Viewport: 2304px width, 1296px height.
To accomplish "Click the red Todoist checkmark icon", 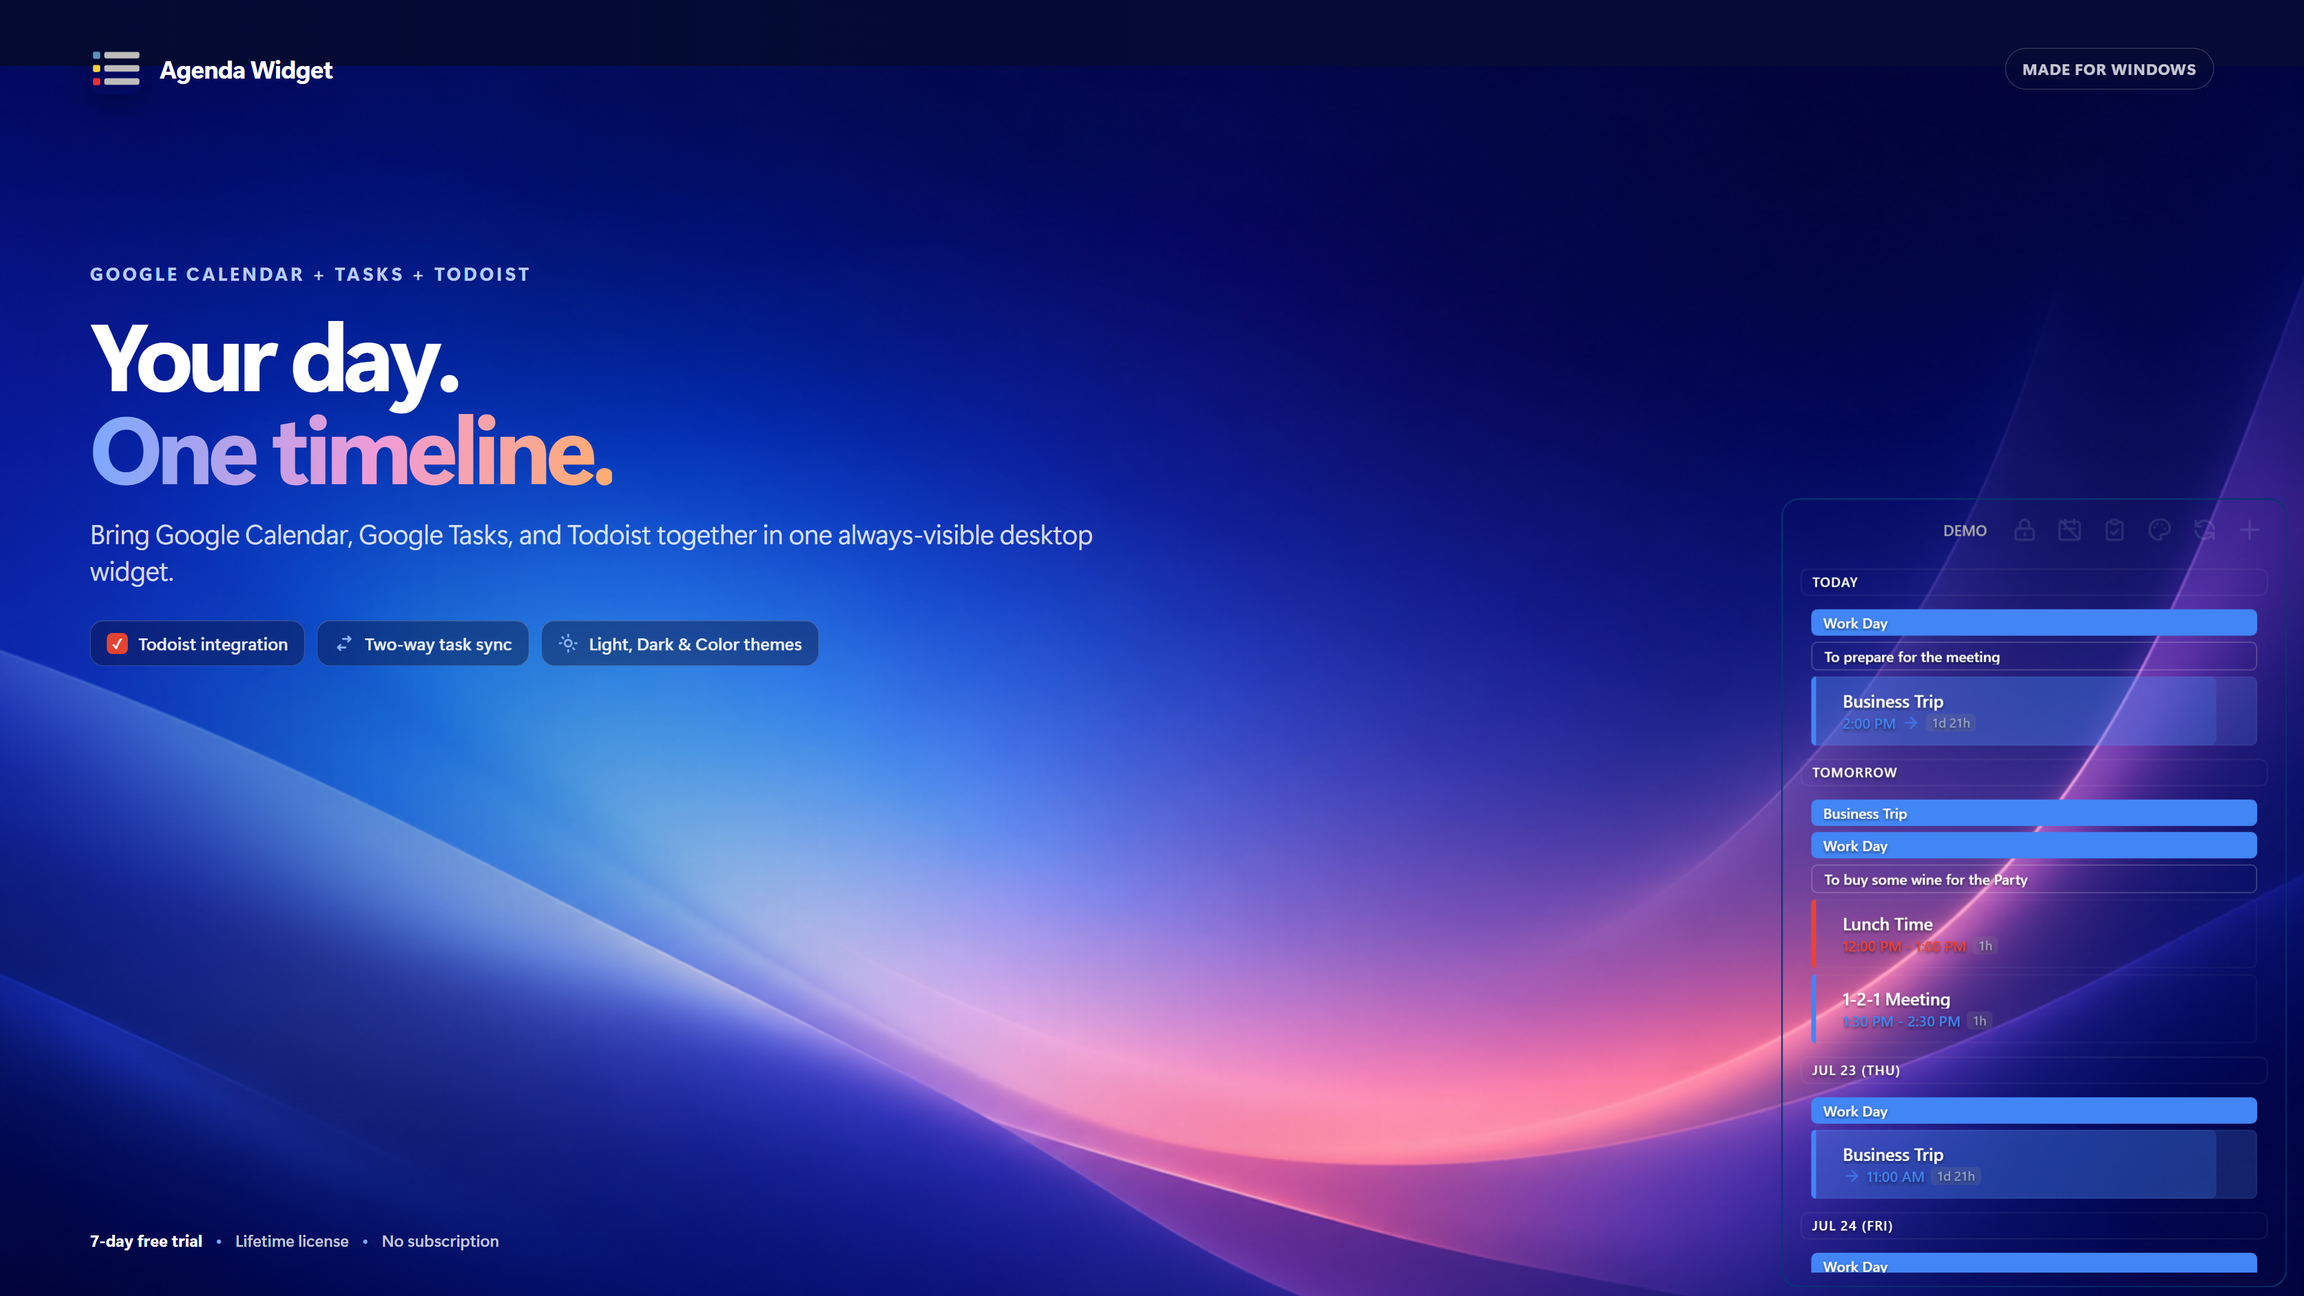I will click(x=117, y=644).
